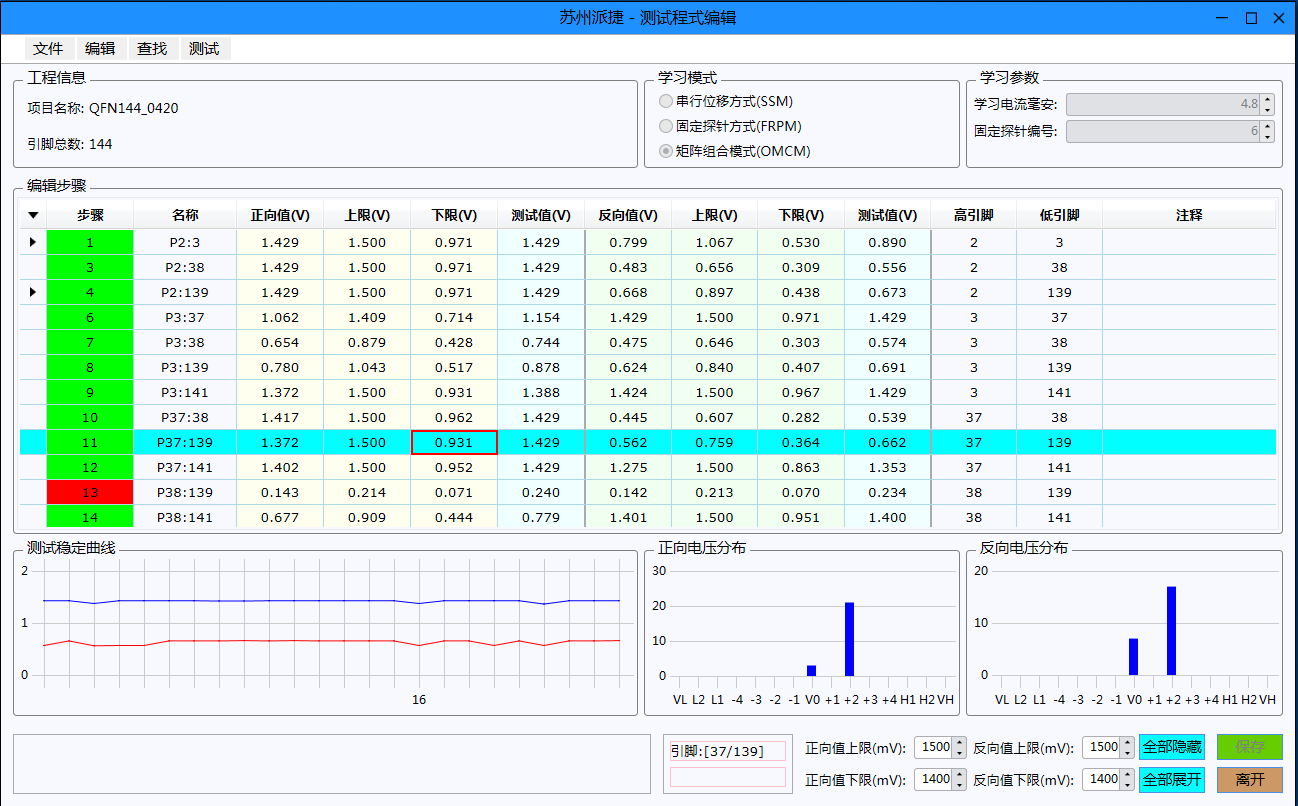Increase 固定探针编号 with up arrow
Viewport: 1298px width, 806px height.
point(1268,126)
